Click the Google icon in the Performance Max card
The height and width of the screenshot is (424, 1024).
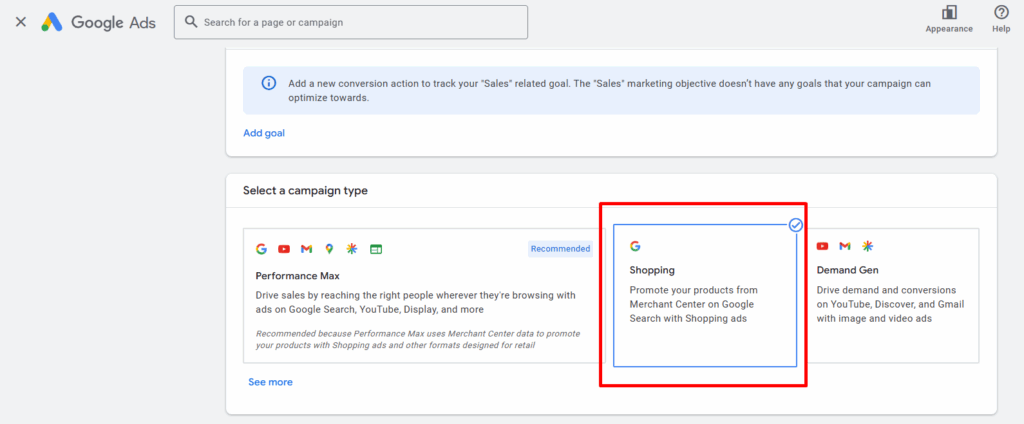261,248
